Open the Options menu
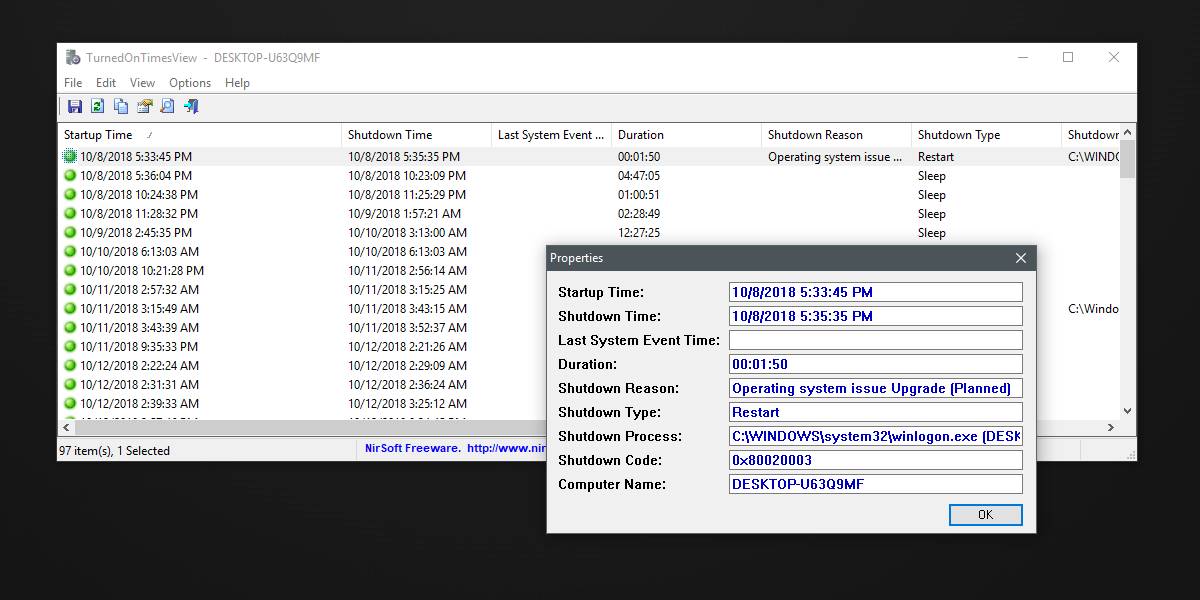This screenshot has width=1200, height=600. [x=190, y=83]
